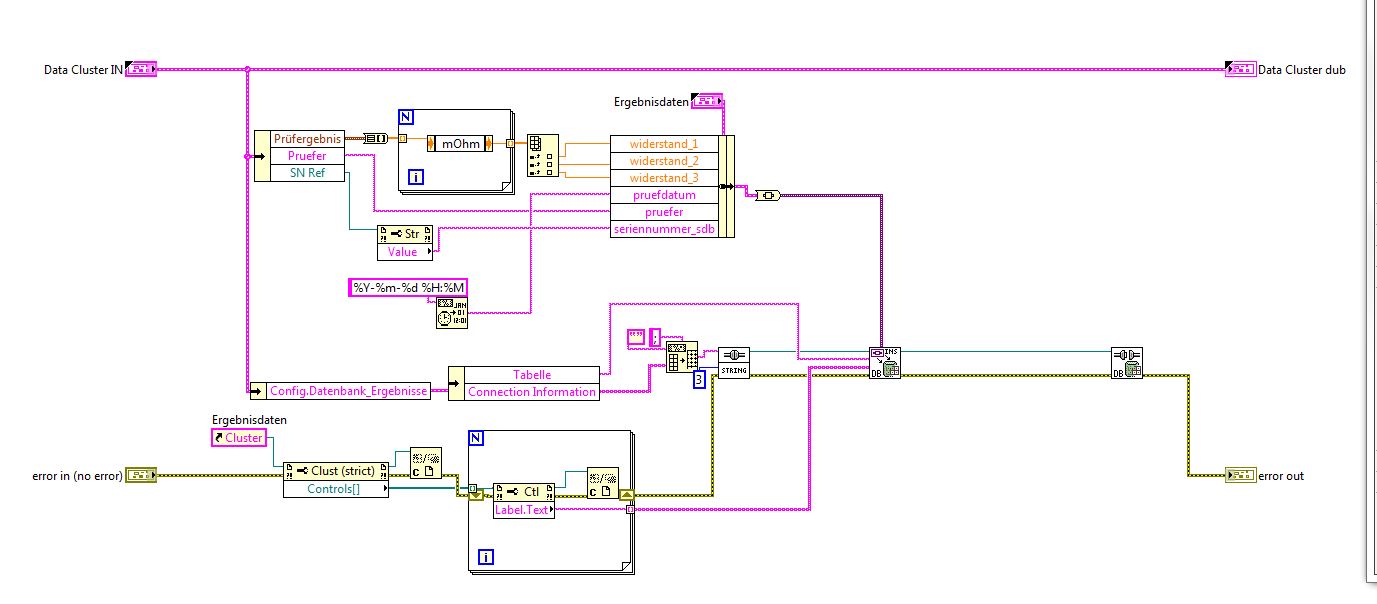The image size is (1377, 604).
Task: Select the Data Cluster dub indicator terminal
Action: 1240,69
